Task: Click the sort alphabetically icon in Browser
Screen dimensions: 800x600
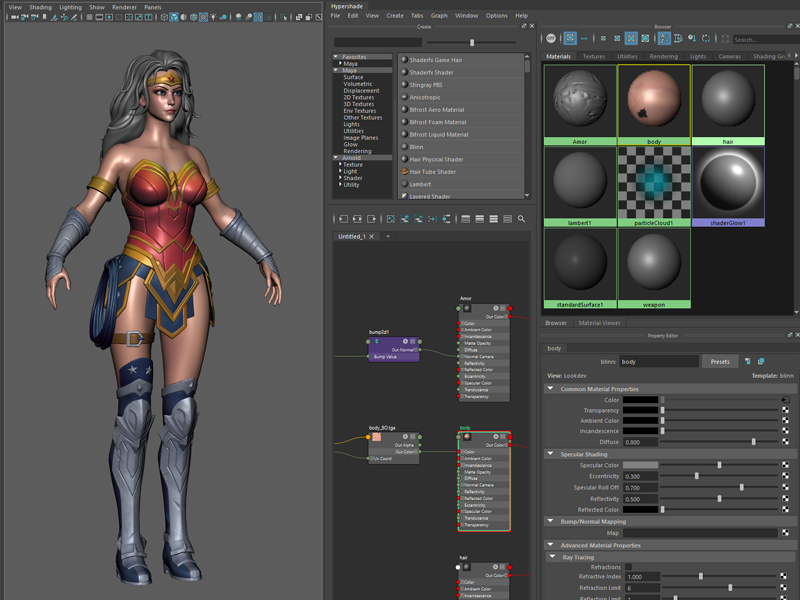Action: point(664,38)
